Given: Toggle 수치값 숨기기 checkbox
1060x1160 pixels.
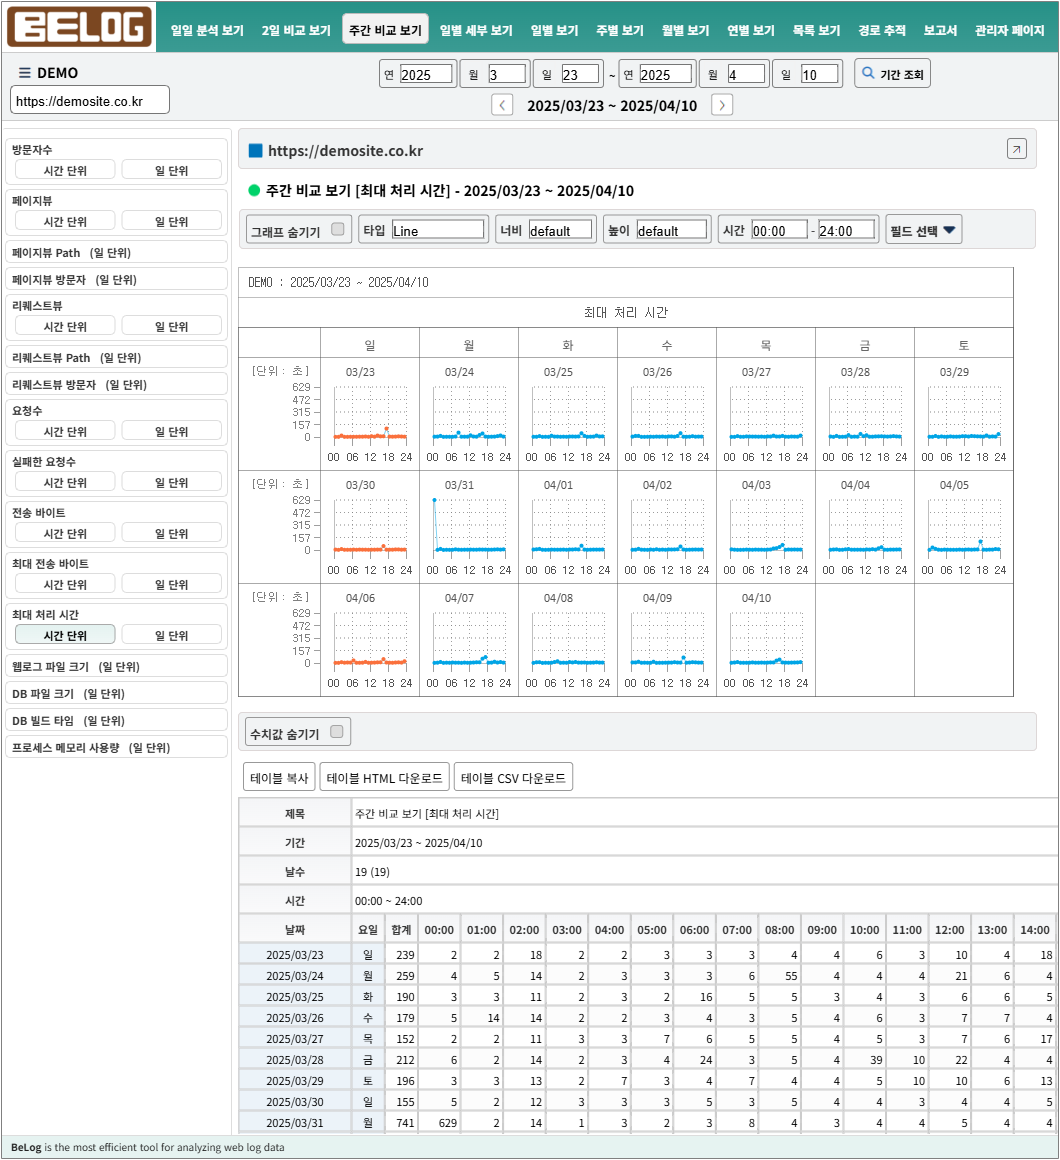Looking at the screenshot, I should click(337, 732).
